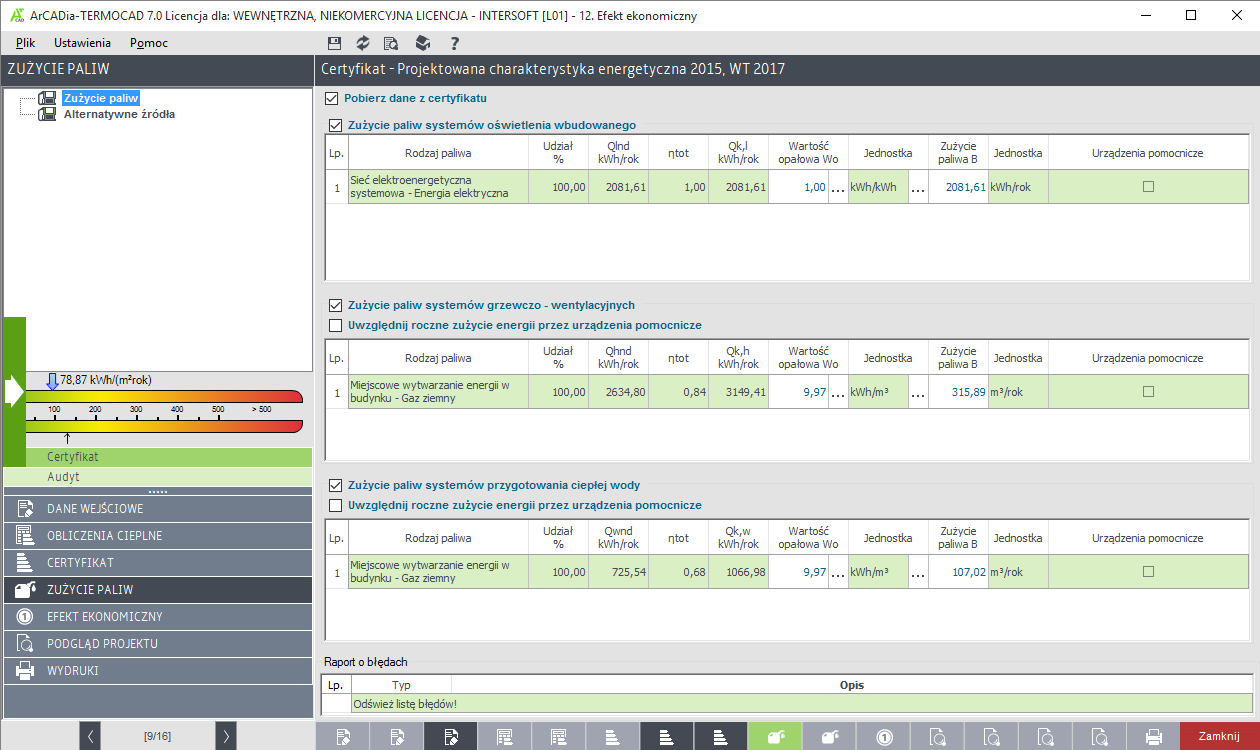Click the economic effect coin icon in bottom bar
The height and width of the screenshot is (750, 1260).
[x=884, y=737]
